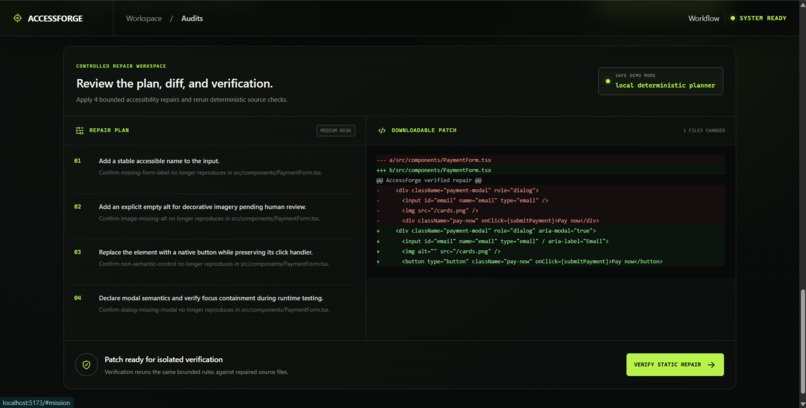Image resolution: width=806 pixels, height=408 pixels.
Task: Click the removed div pay-now line
Action: click(551, 221)
